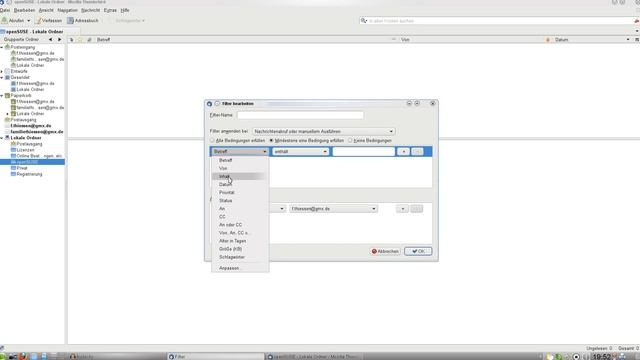Sort messages by Betreff column
Viewport: 640px width, 360px height.
point(104,40)
